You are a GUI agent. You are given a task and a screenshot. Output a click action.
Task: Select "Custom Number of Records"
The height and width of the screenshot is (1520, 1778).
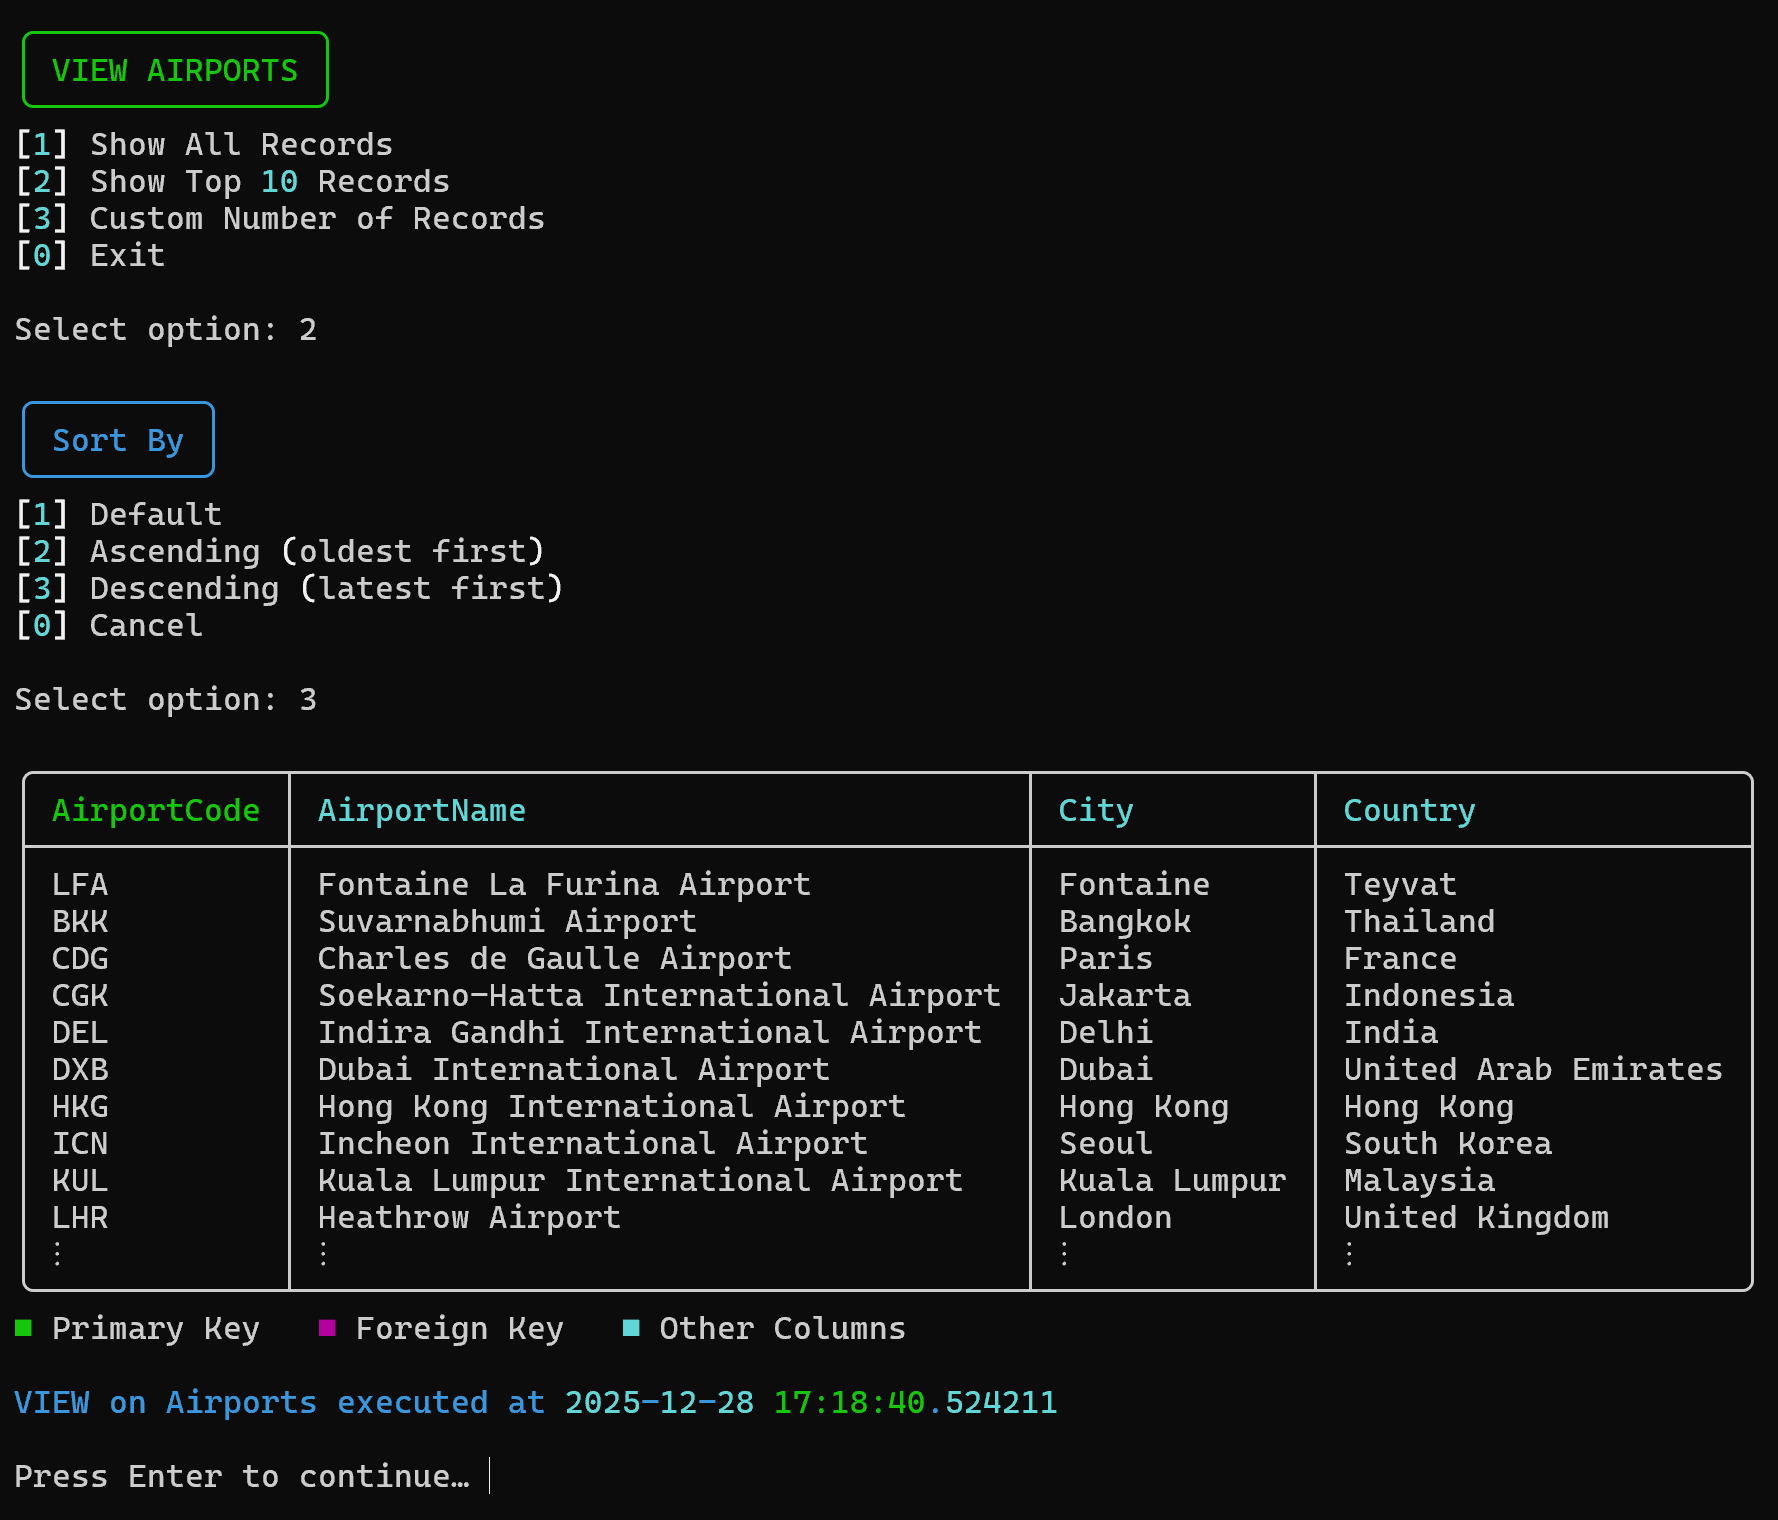[317, 218]
